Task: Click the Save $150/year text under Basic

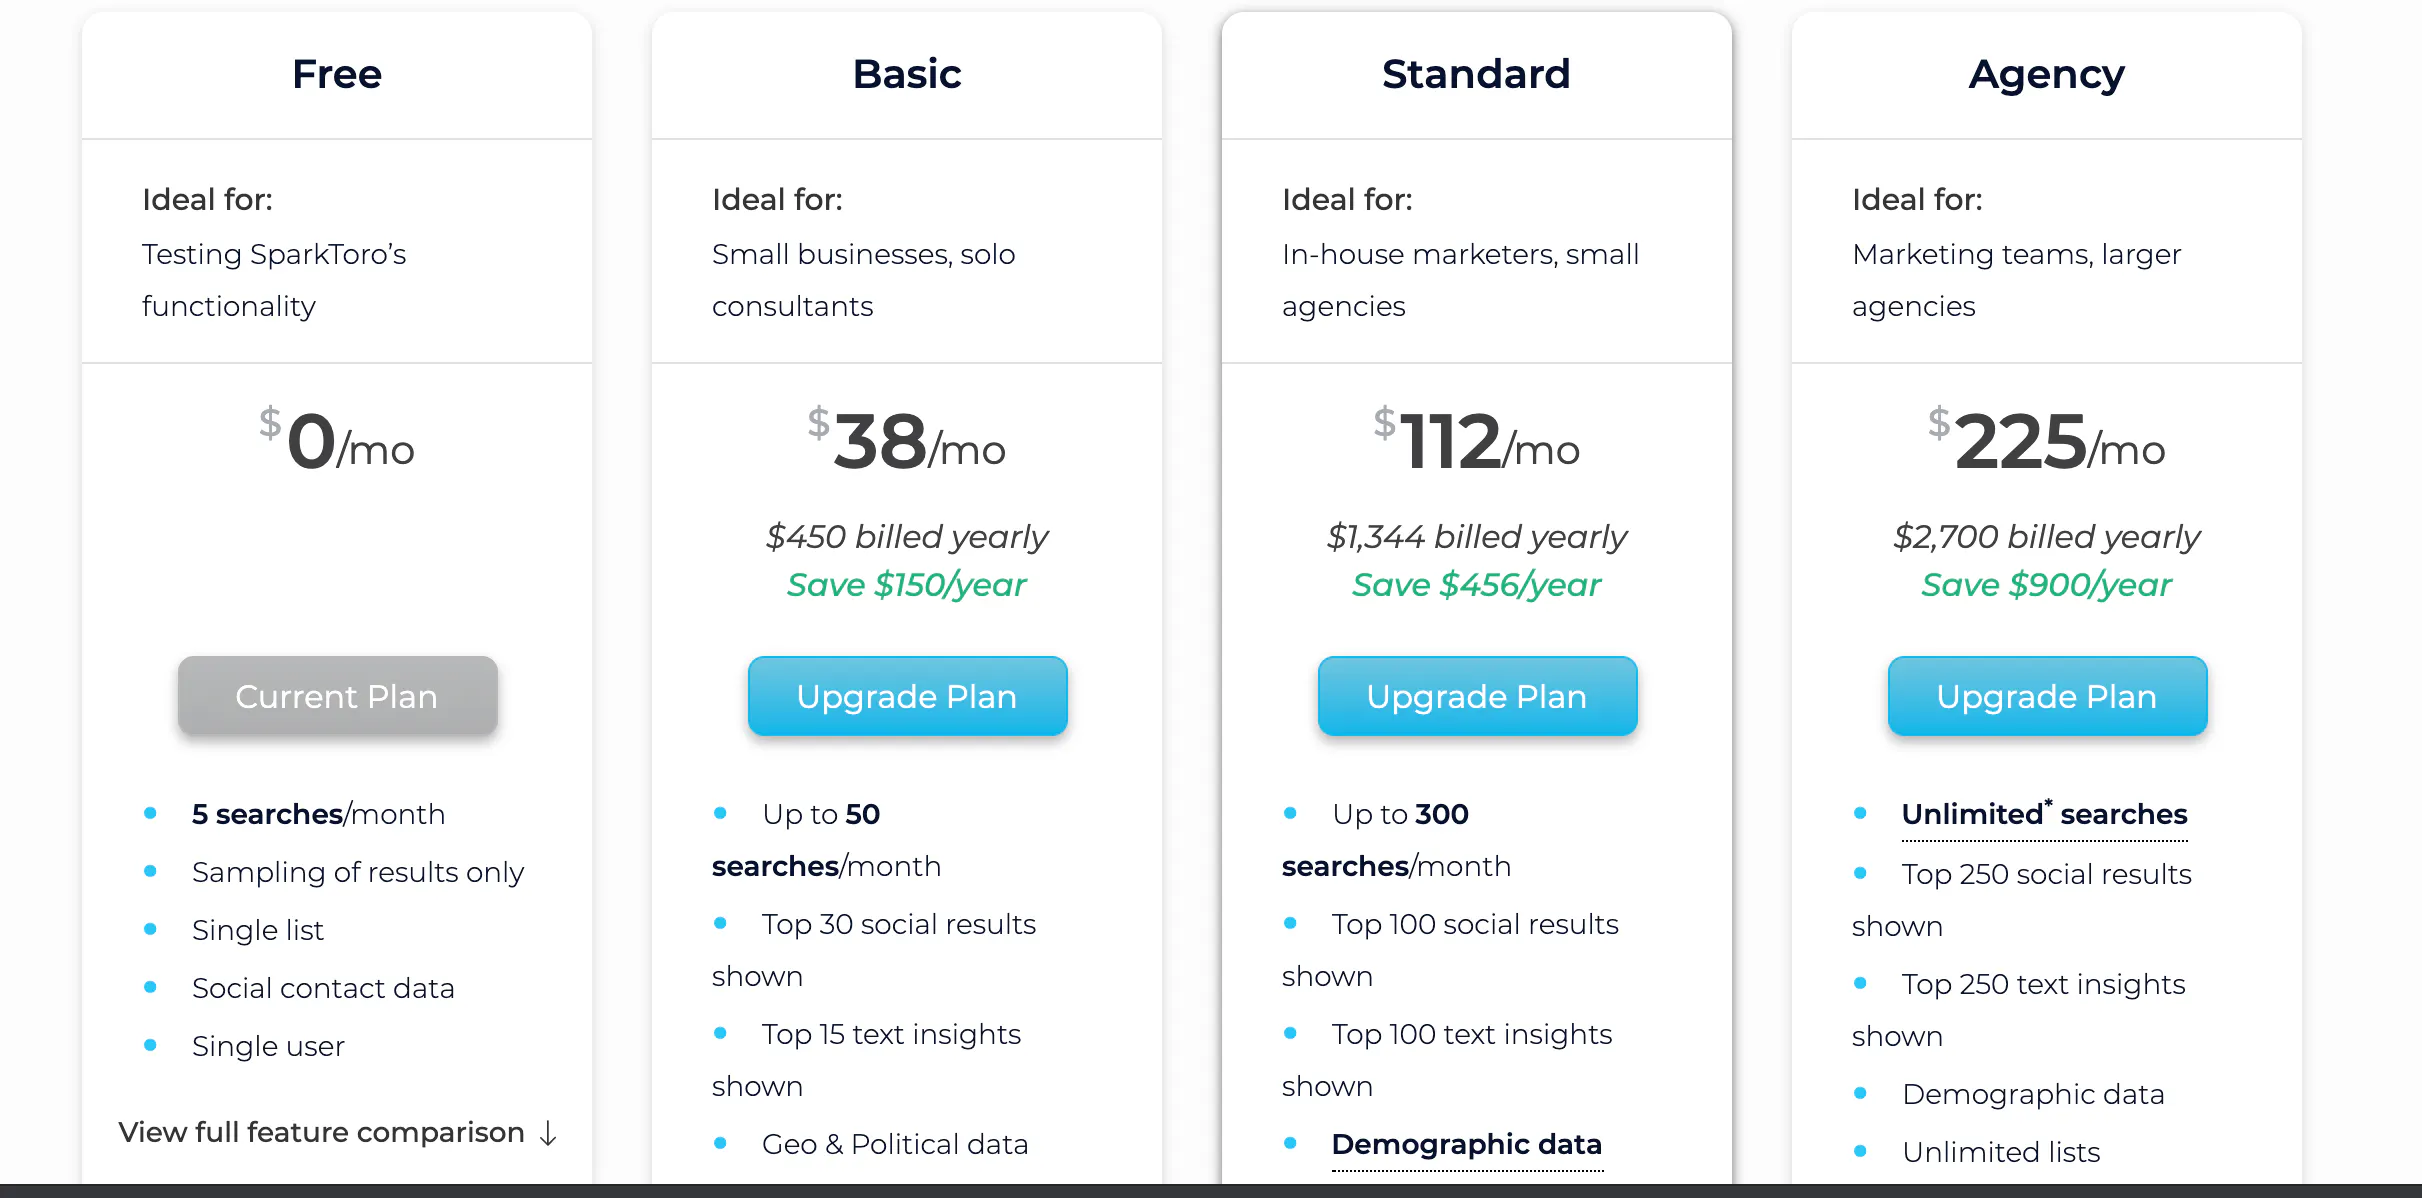Action: pos(906,584)
